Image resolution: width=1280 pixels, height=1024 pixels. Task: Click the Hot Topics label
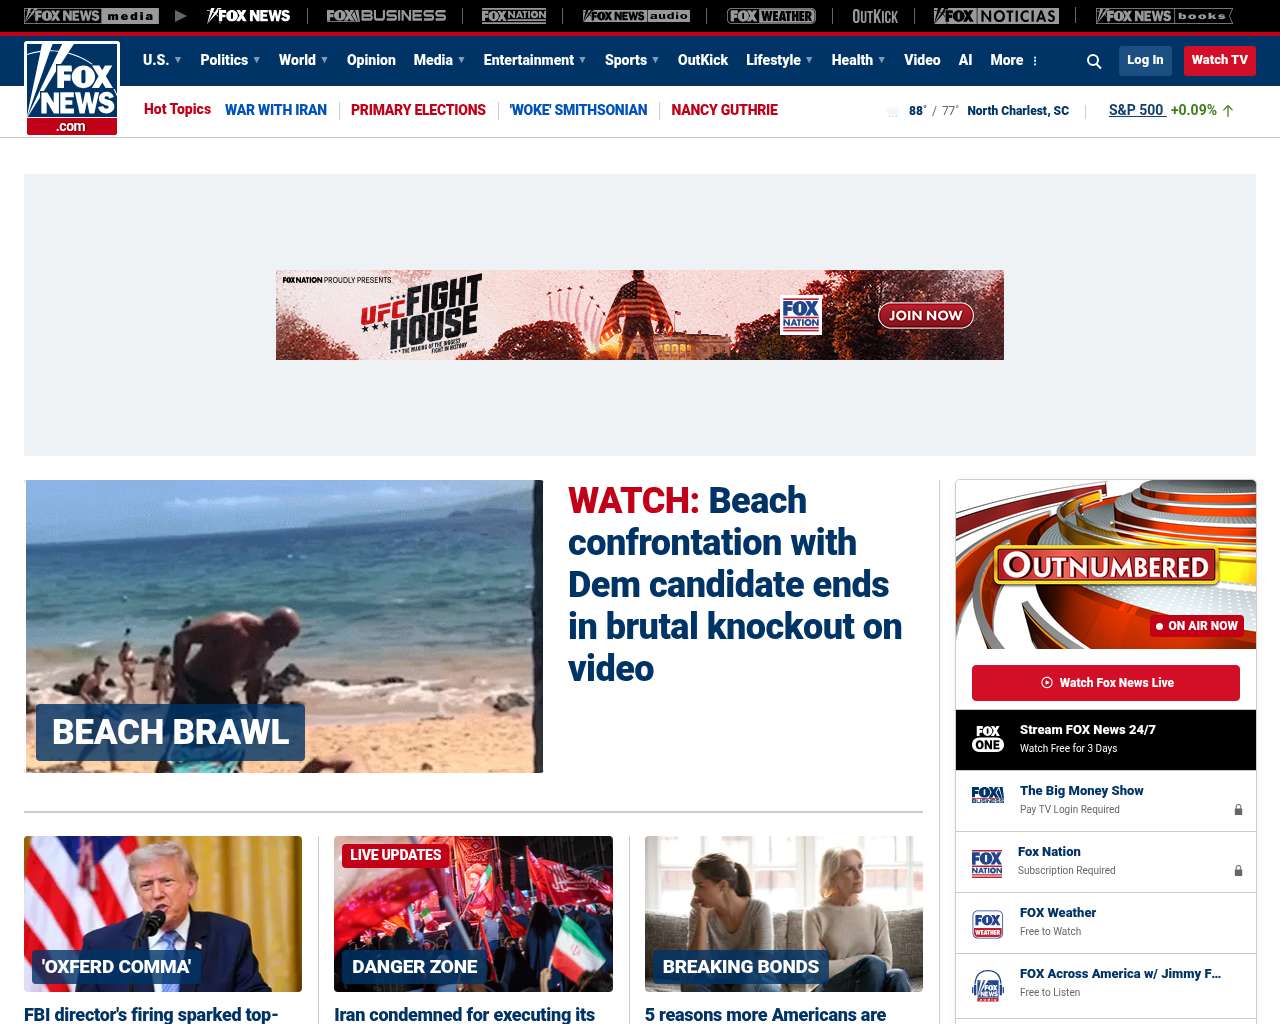[x=177, y=109]
